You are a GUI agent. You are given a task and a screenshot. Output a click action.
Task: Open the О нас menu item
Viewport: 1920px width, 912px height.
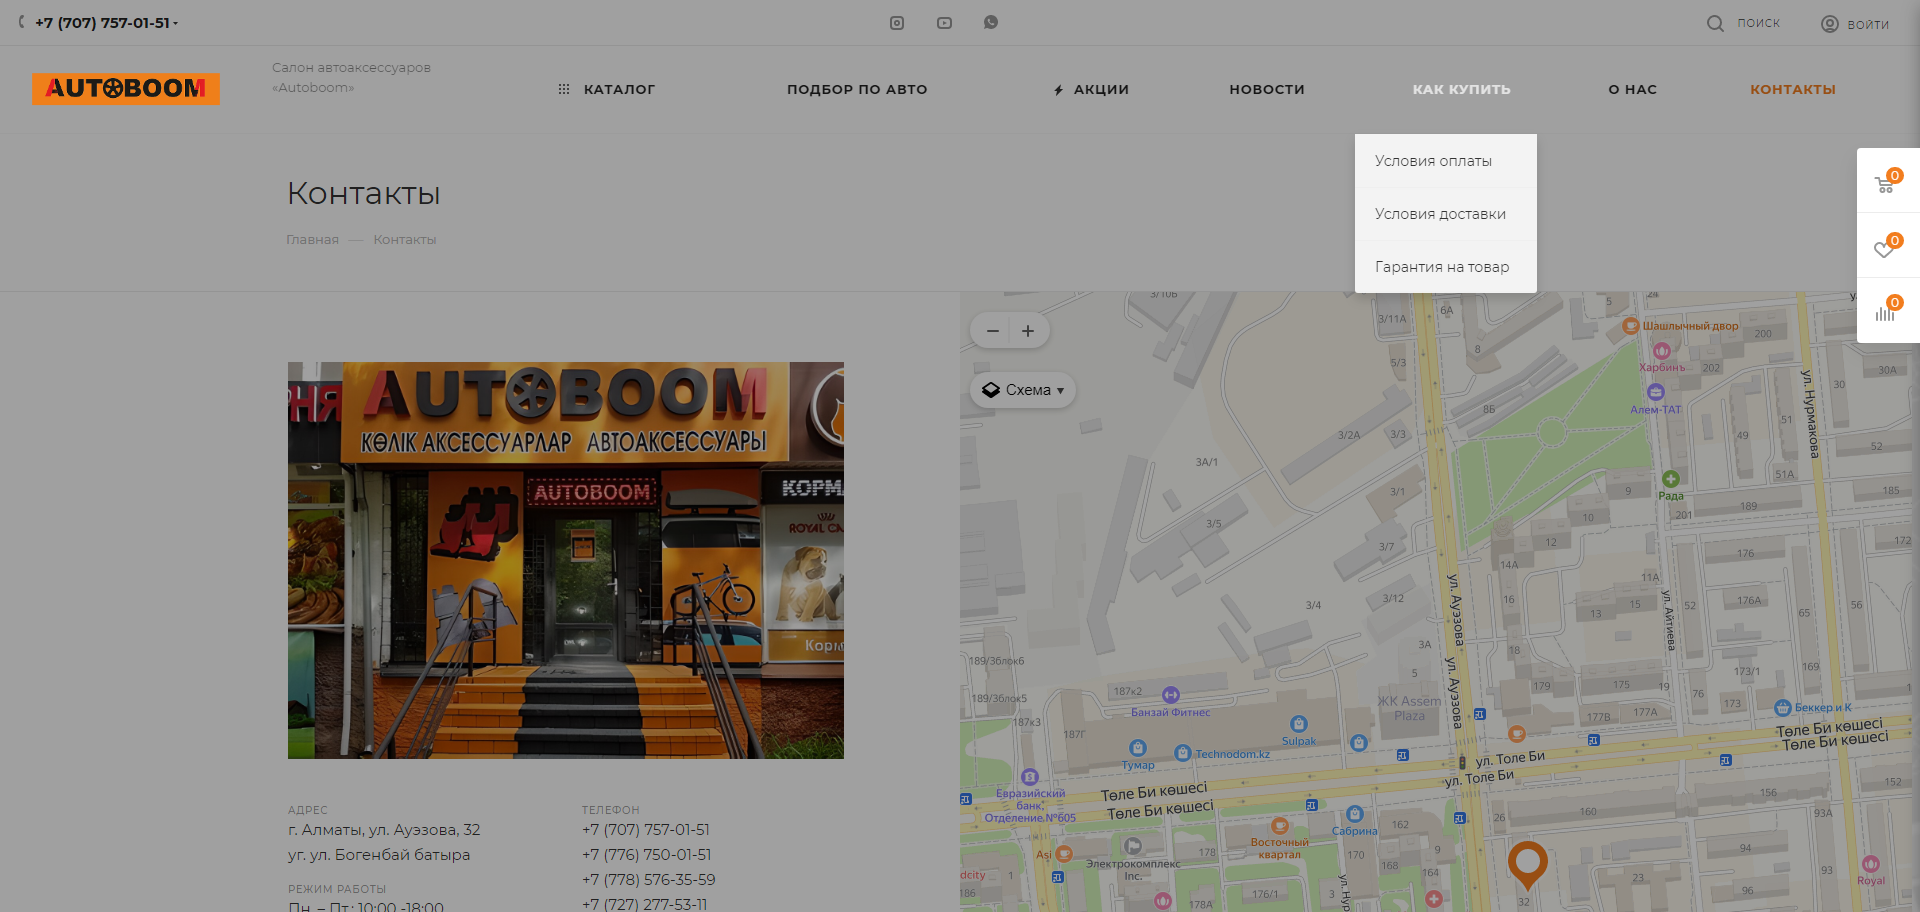tap(1633, 89)
